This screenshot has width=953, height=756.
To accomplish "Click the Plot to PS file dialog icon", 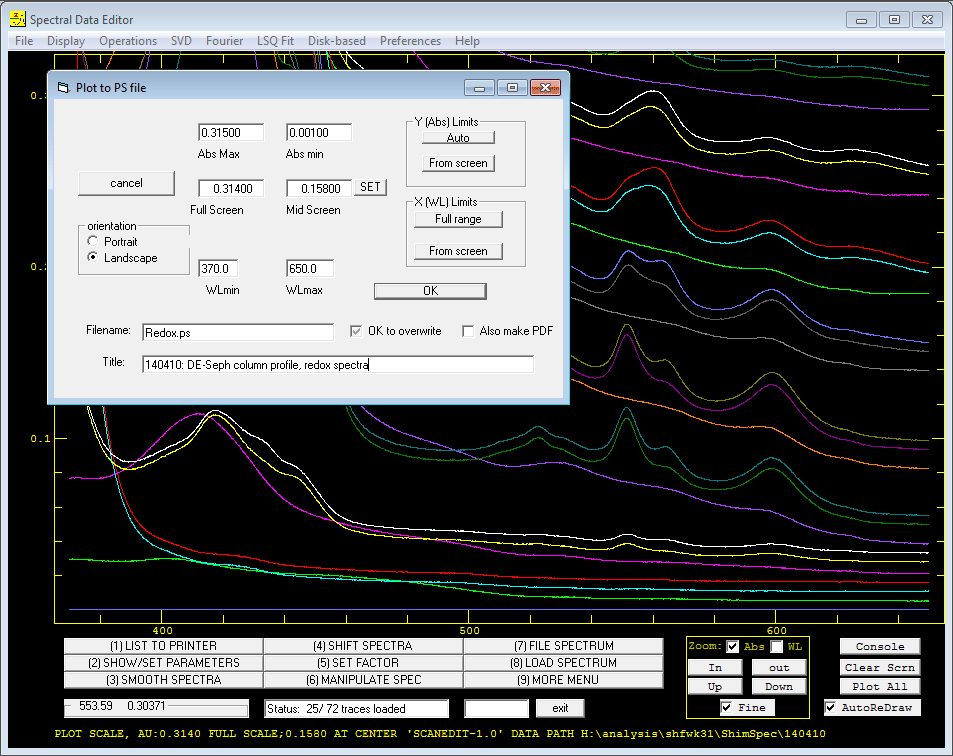I will tap(63, 88).
